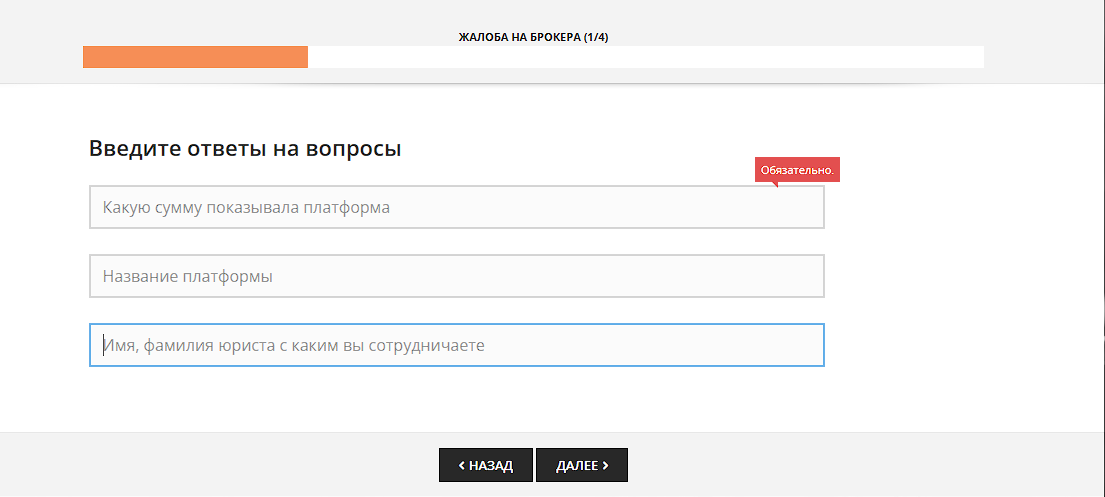Click the orange progress bar segment
1105x497 pixels.
point(195,57)
